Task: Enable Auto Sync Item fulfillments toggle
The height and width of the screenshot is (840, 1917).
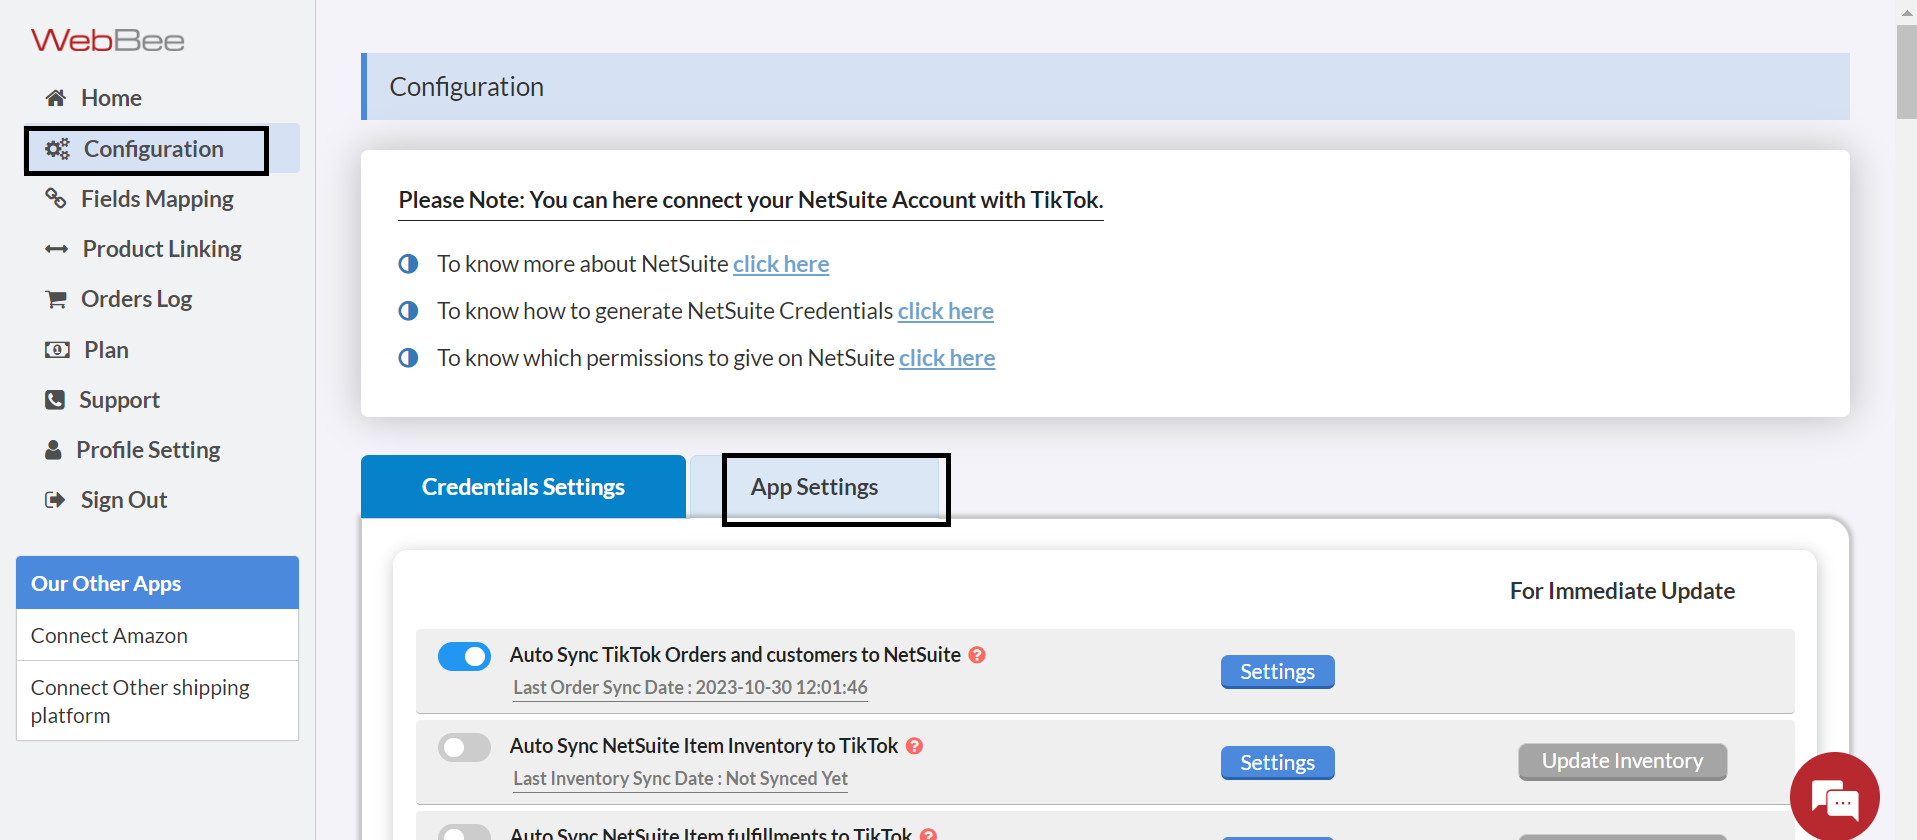Action: click(464, 833)
